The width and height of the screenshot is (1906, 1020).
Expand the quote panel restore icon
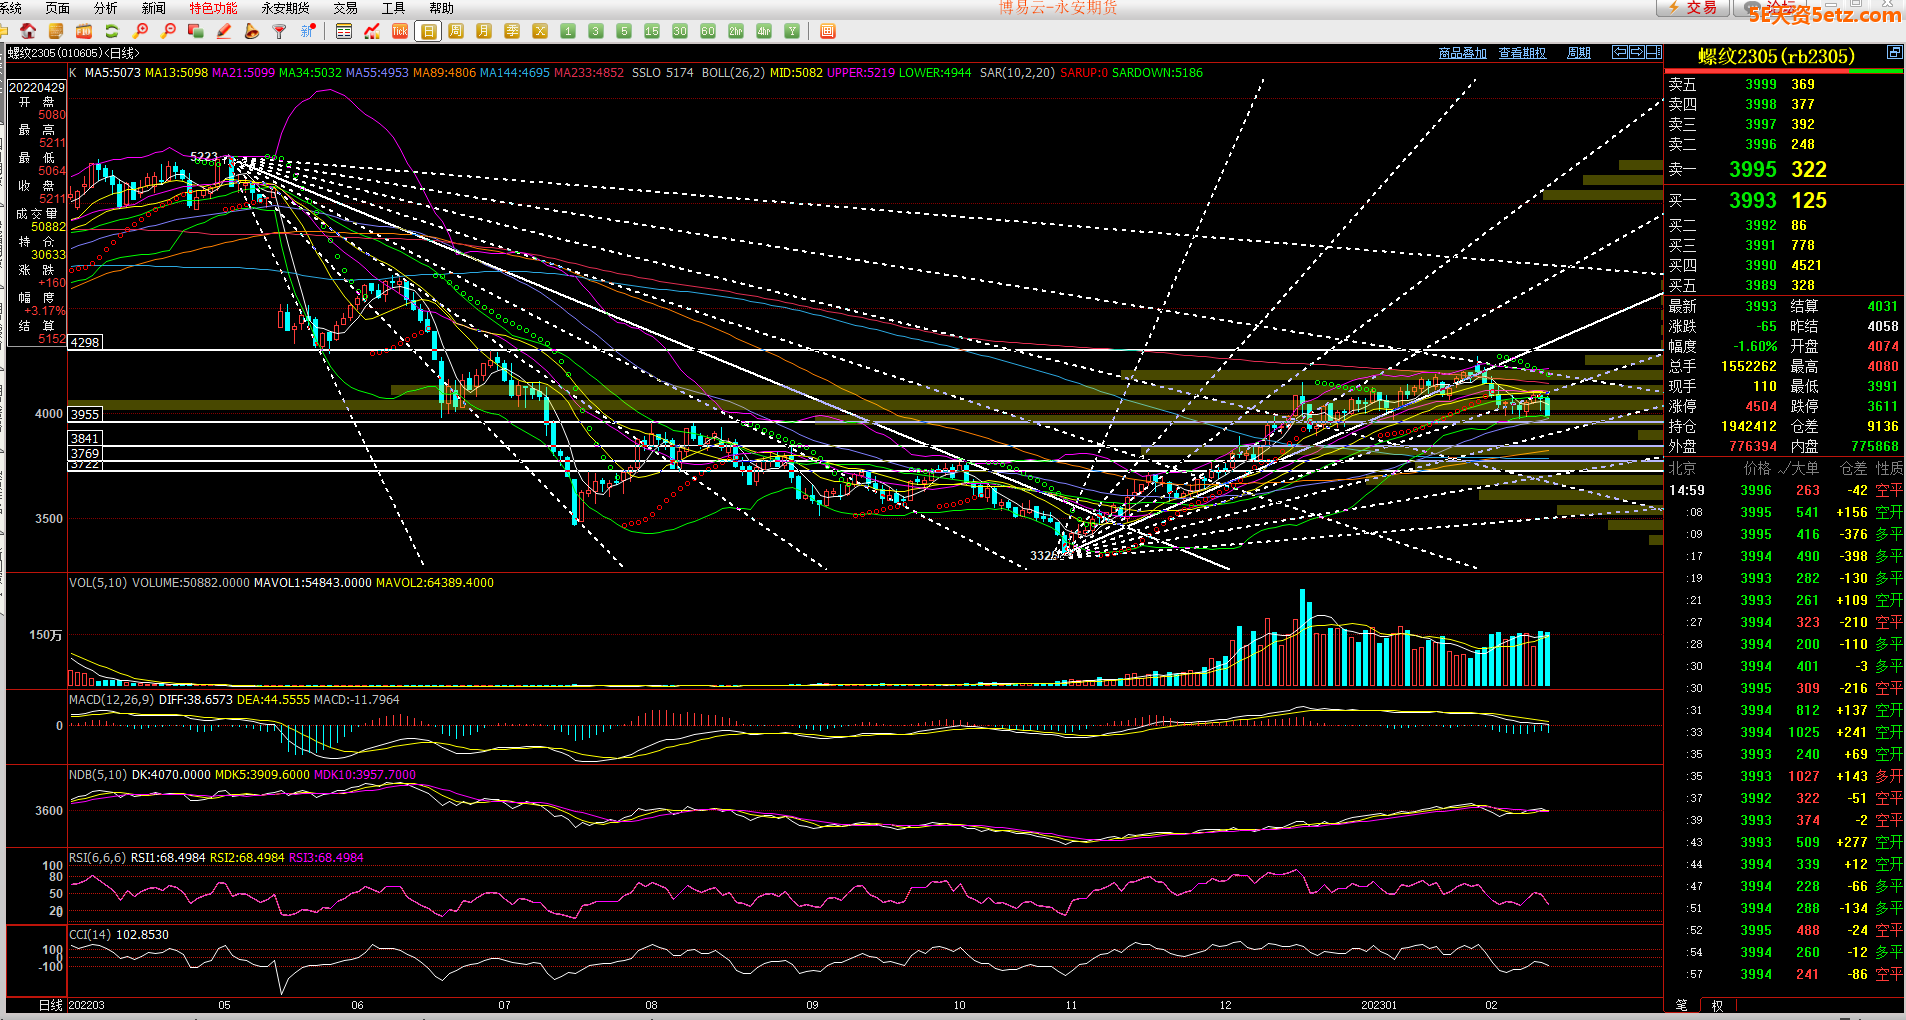click(1894, 53)
